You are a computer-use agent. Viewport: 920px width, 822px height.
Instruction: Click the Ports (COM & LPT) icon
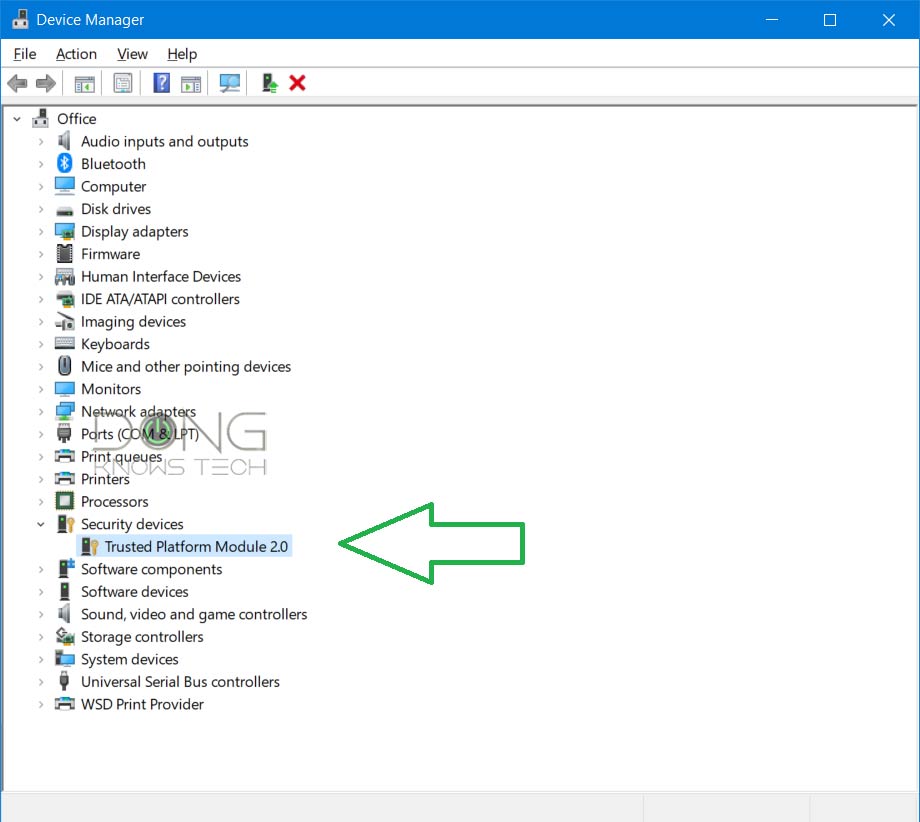(65, 434)
